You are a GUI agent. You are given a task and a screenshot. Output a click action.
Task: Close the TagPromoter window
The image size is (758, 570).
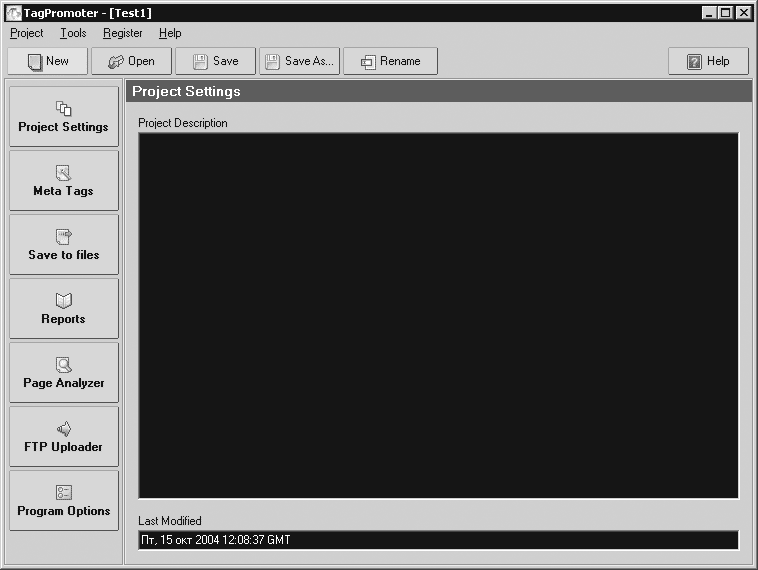pos(743,13)
